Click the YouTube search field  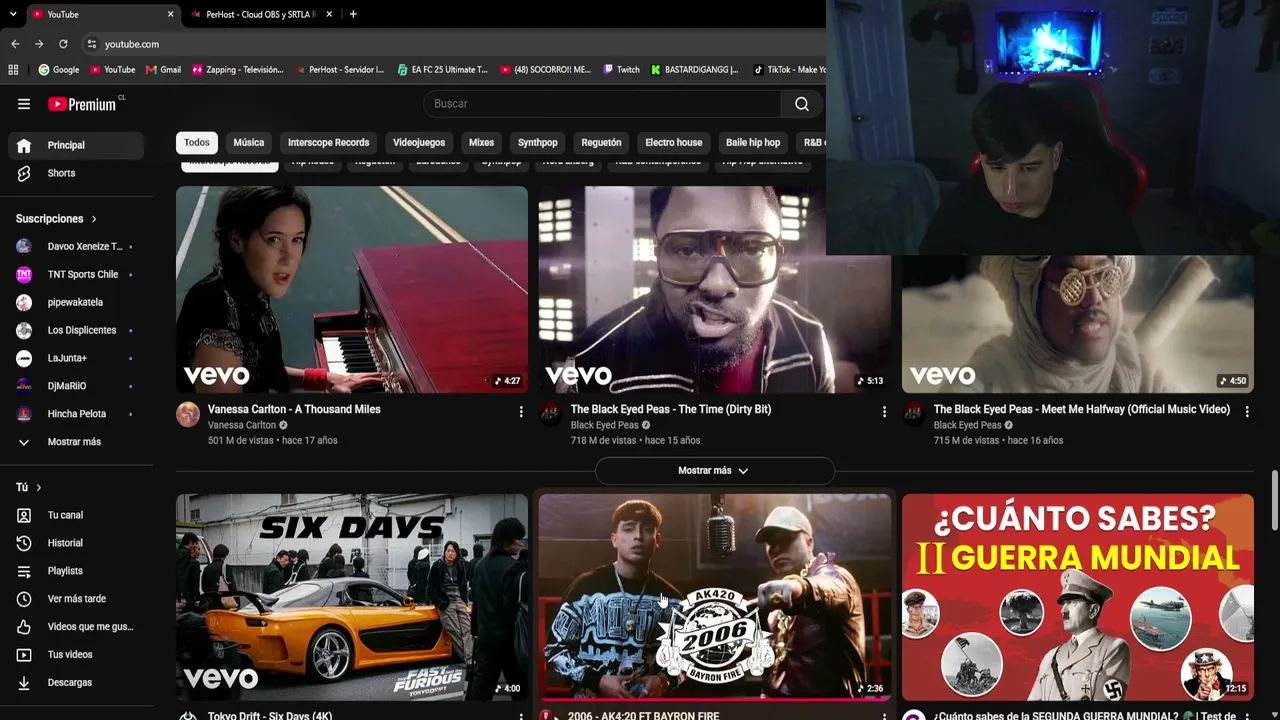604,104
